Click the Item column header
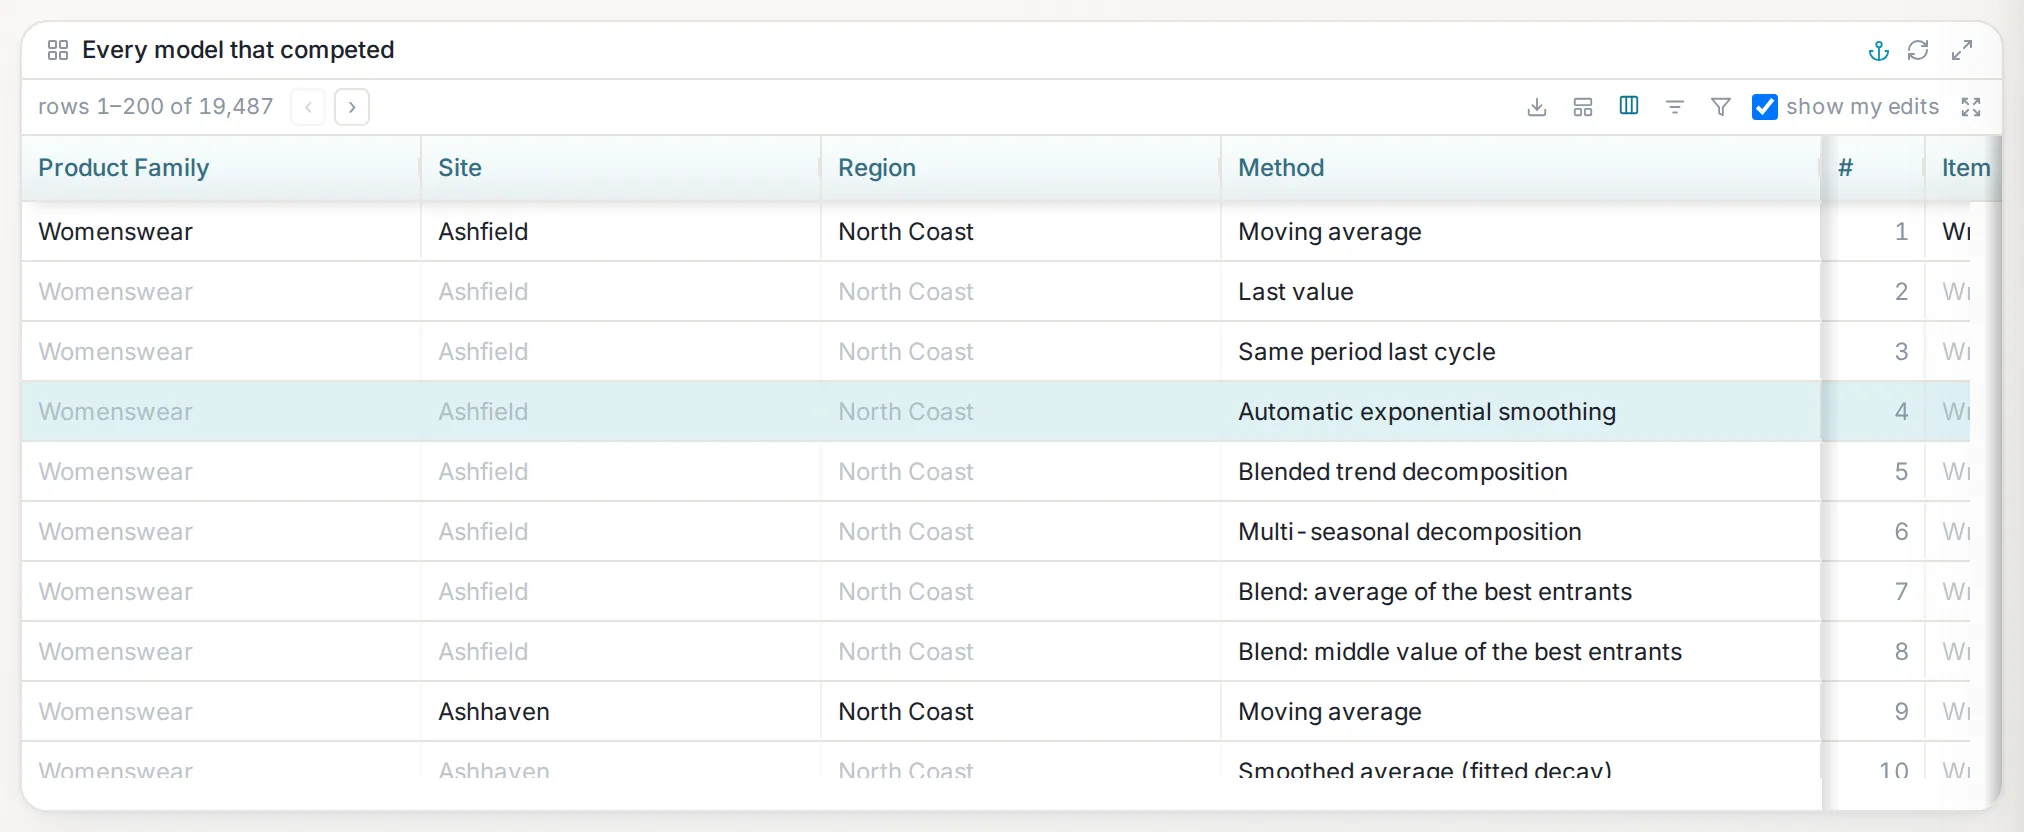 click(x=1965, y=168)
